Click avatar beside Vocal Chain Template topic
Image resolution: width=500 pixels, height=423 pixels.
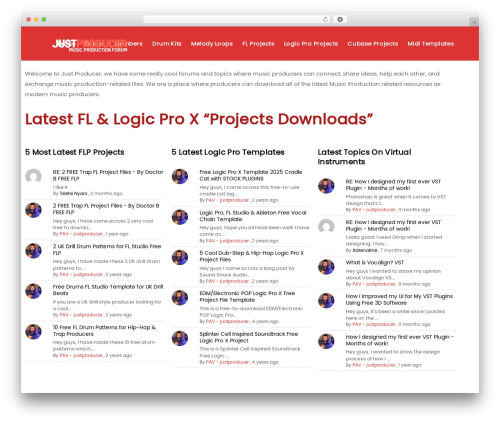tap(180, 217)
